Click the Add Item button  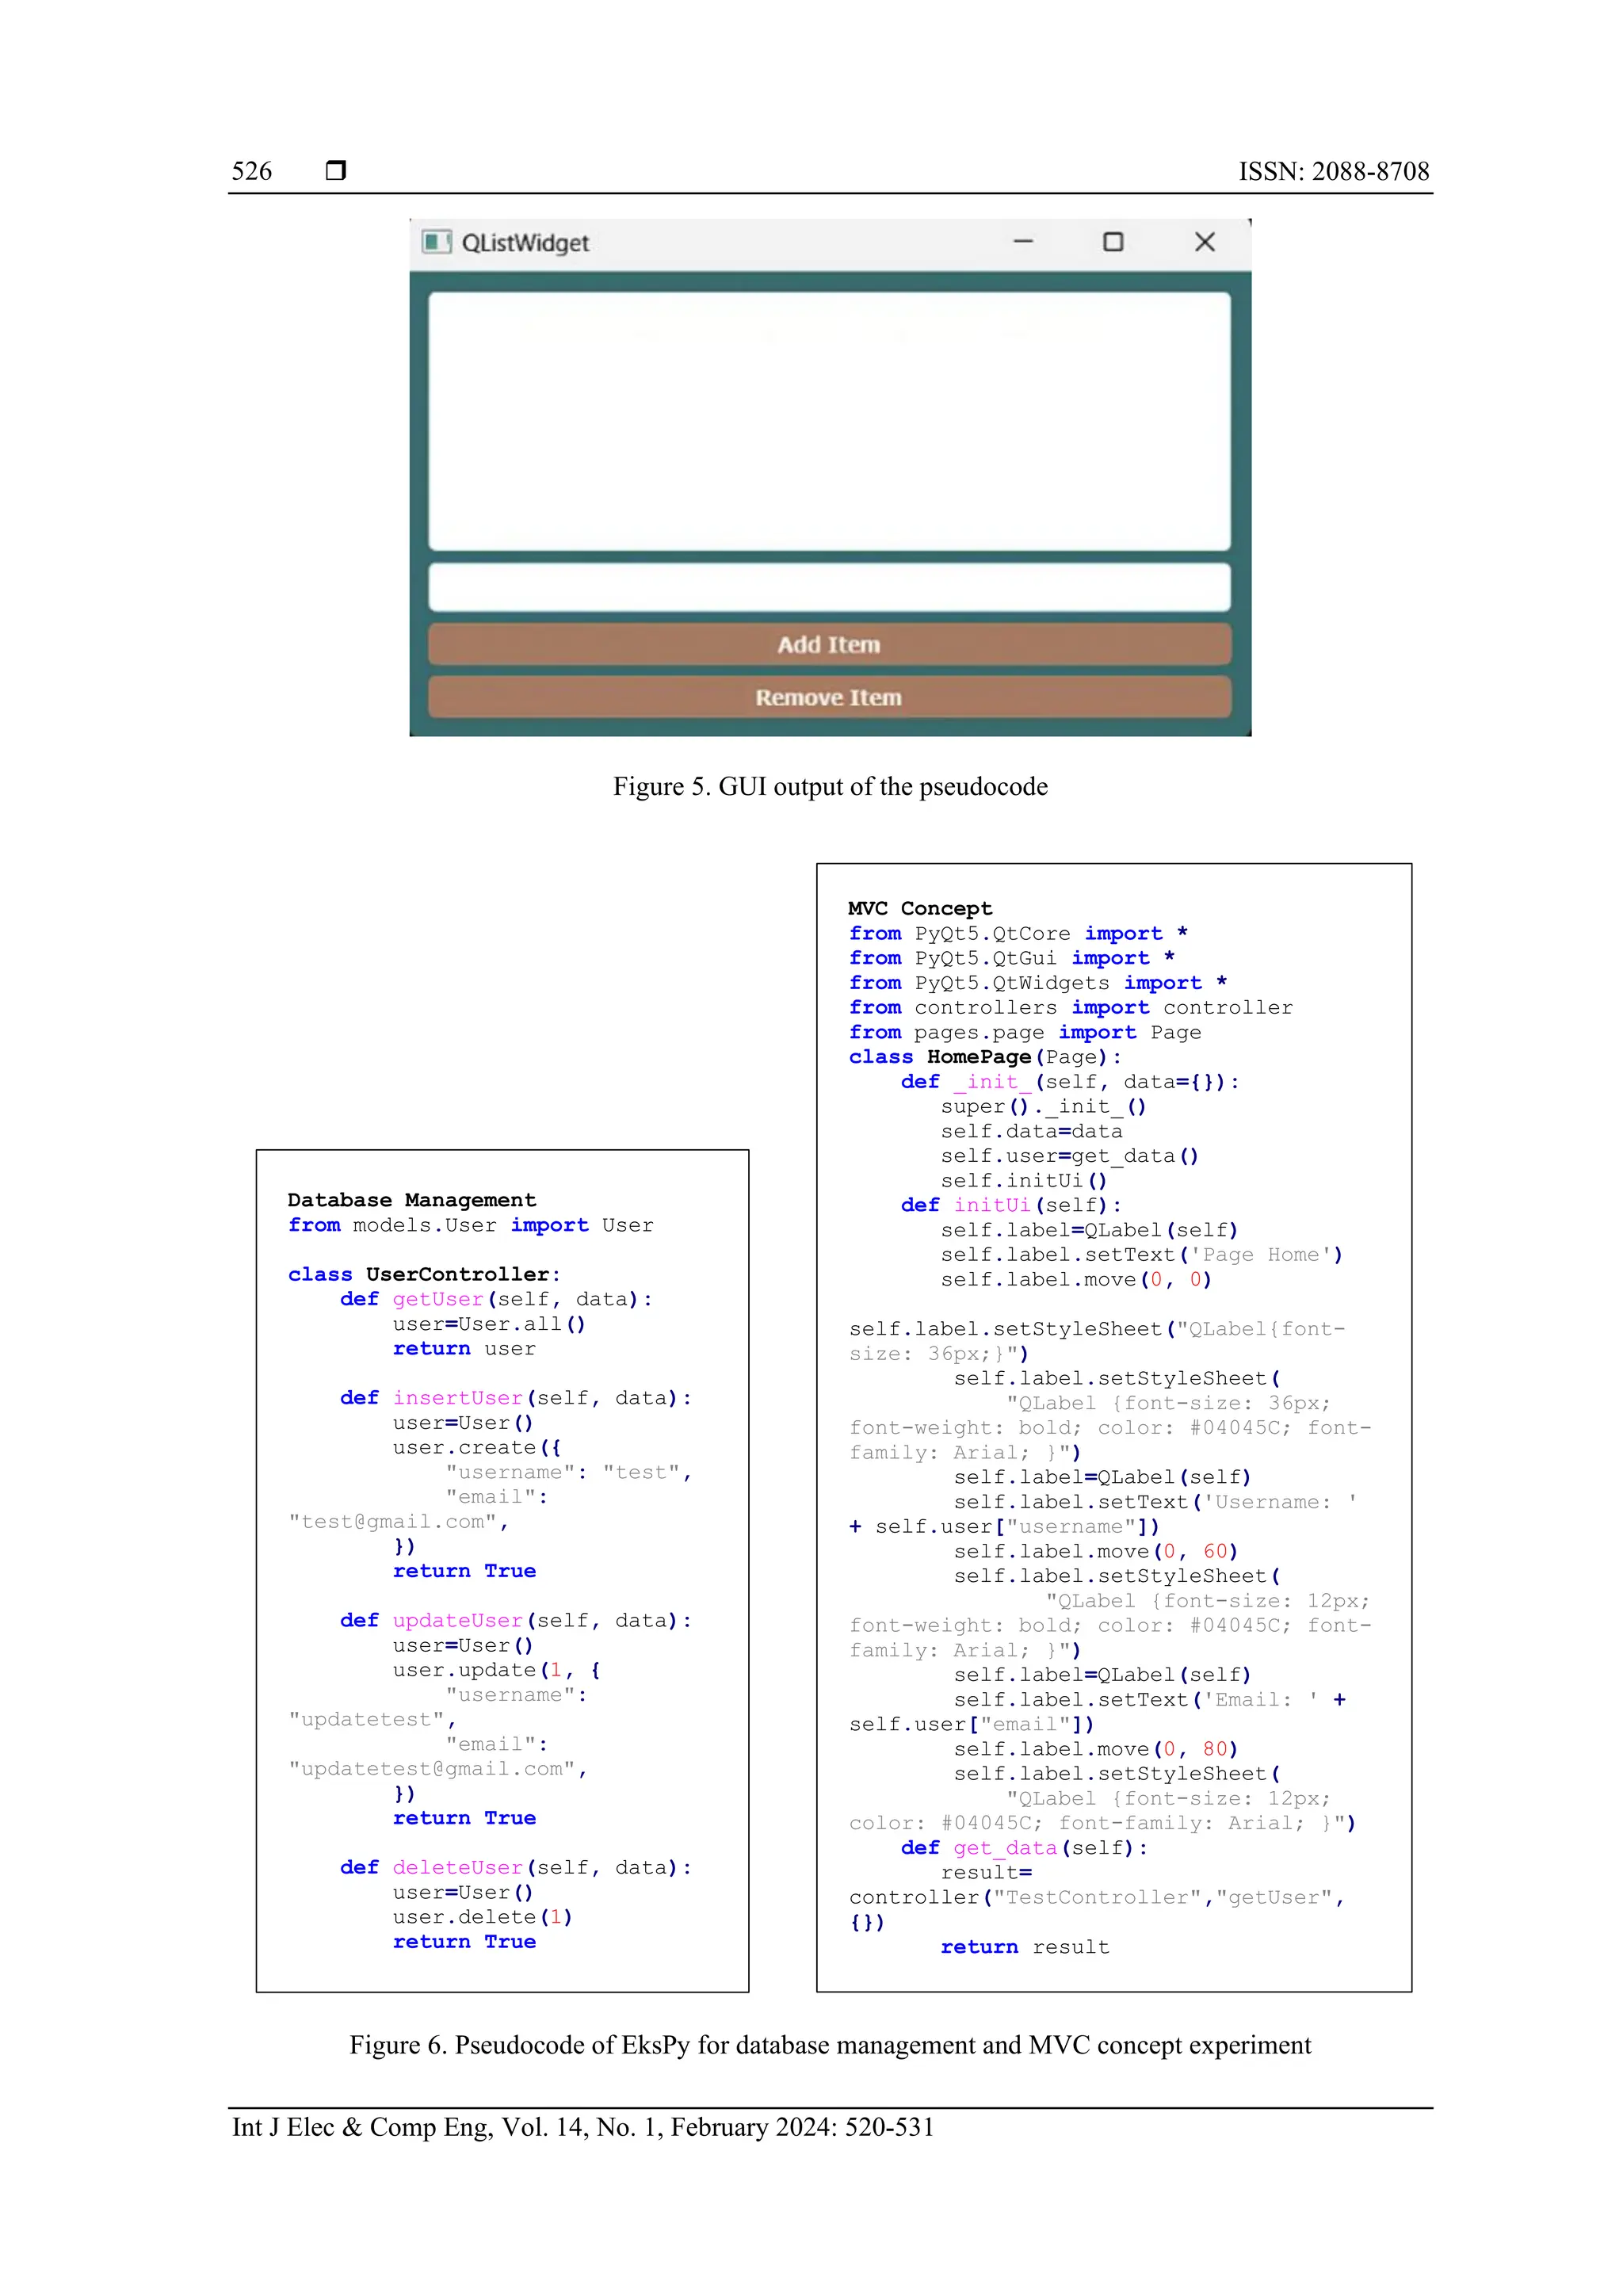point(829,644)
